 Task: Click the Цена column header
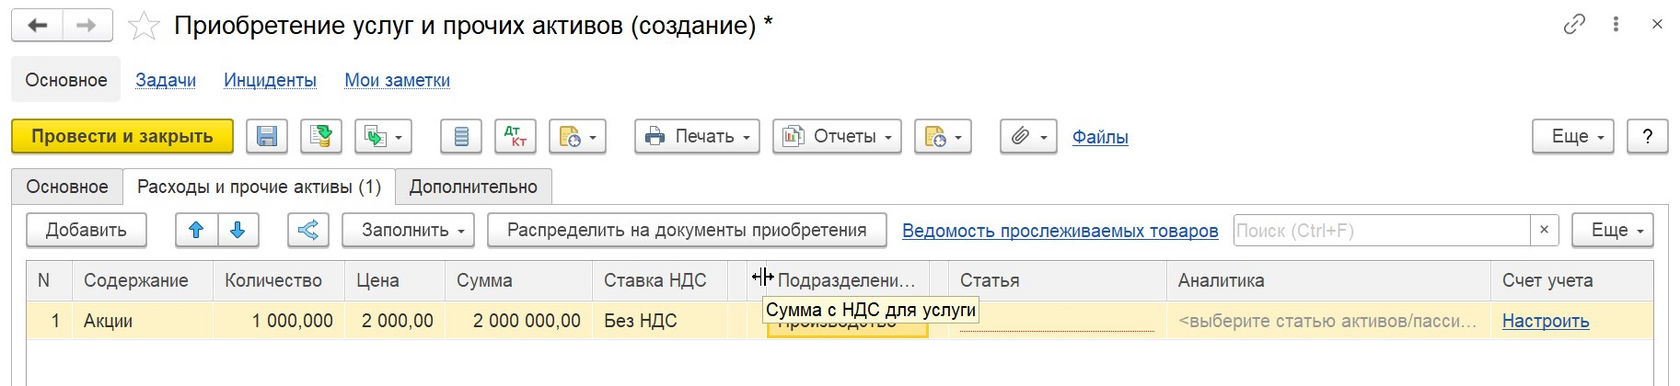coord(394,281)
